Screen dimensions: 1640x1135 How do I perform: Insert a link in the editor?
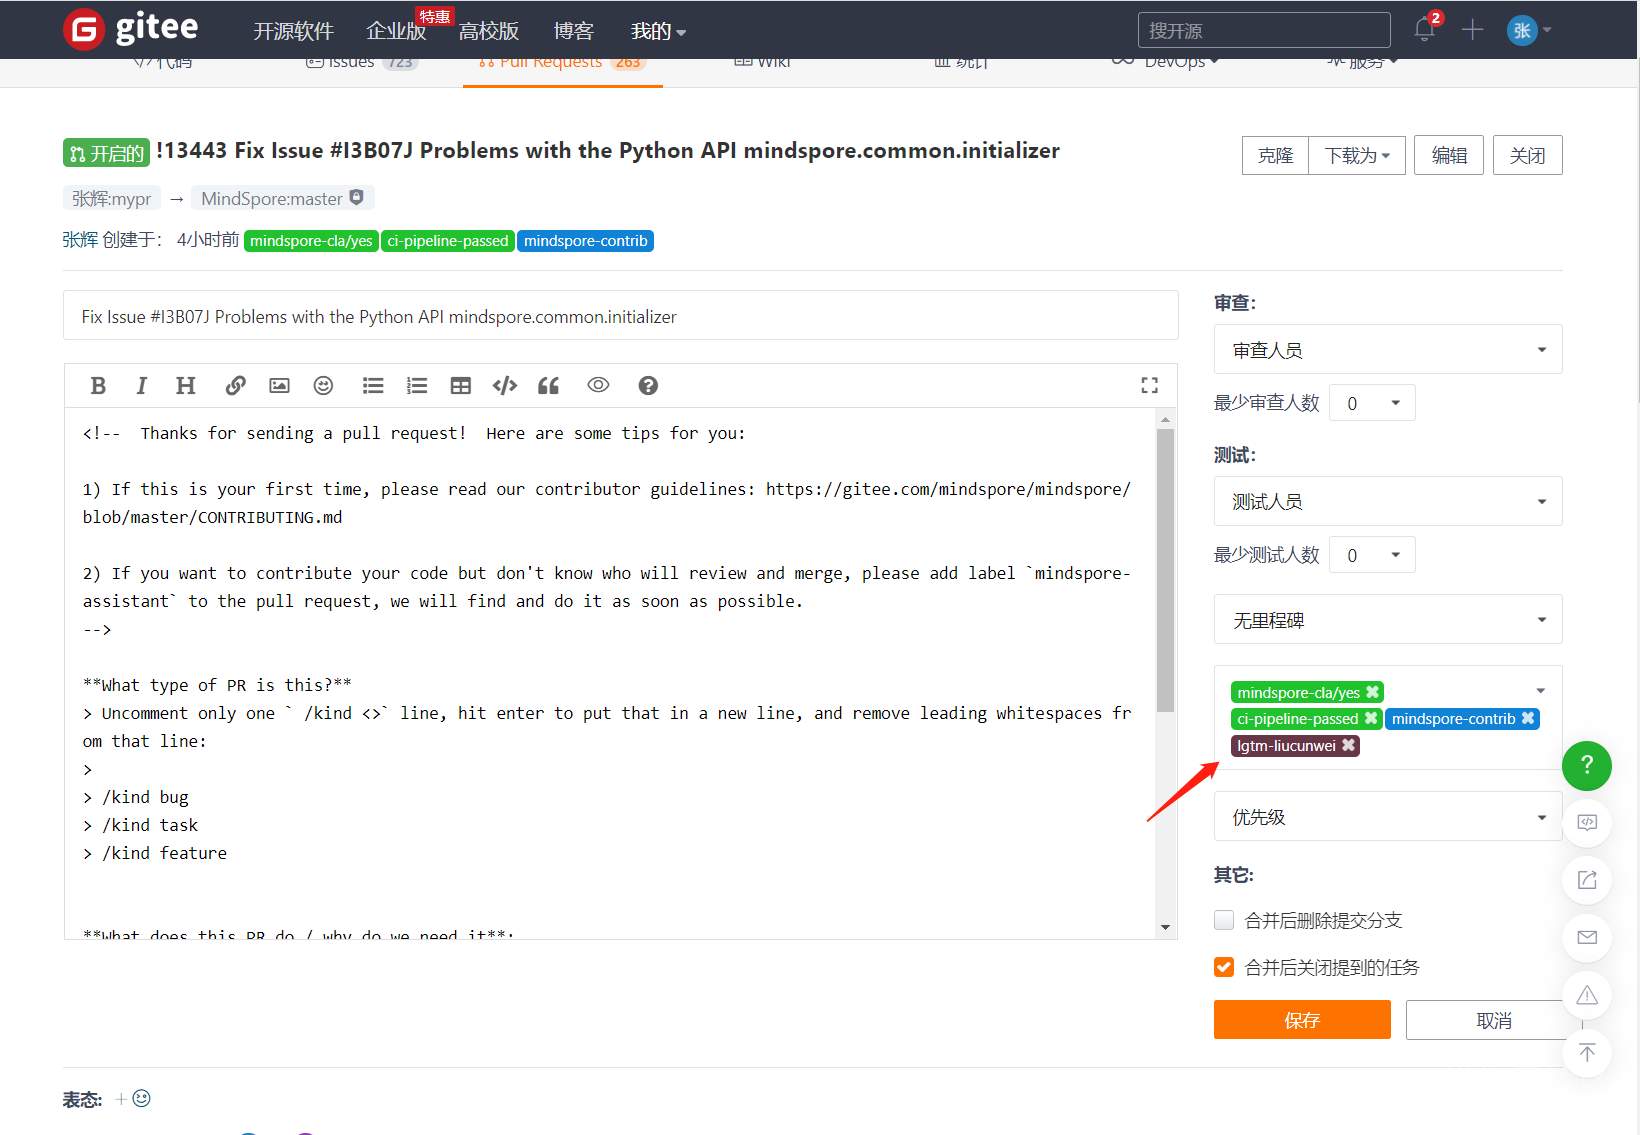click(235, 386)
